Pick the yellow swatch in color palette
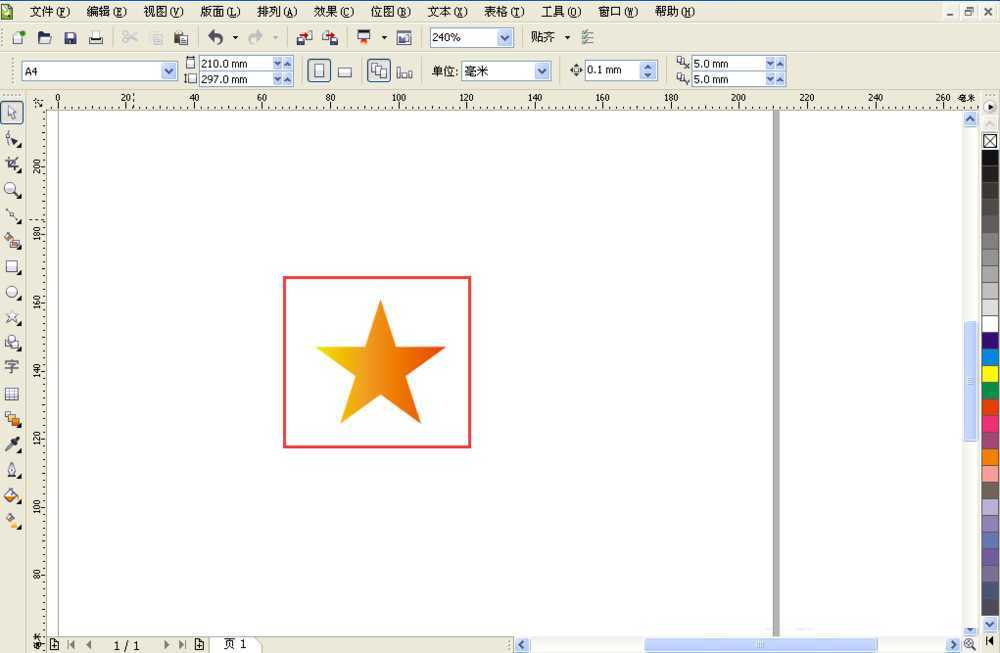1000x653 pixels. pyautogui.click(x=990, y=374)
